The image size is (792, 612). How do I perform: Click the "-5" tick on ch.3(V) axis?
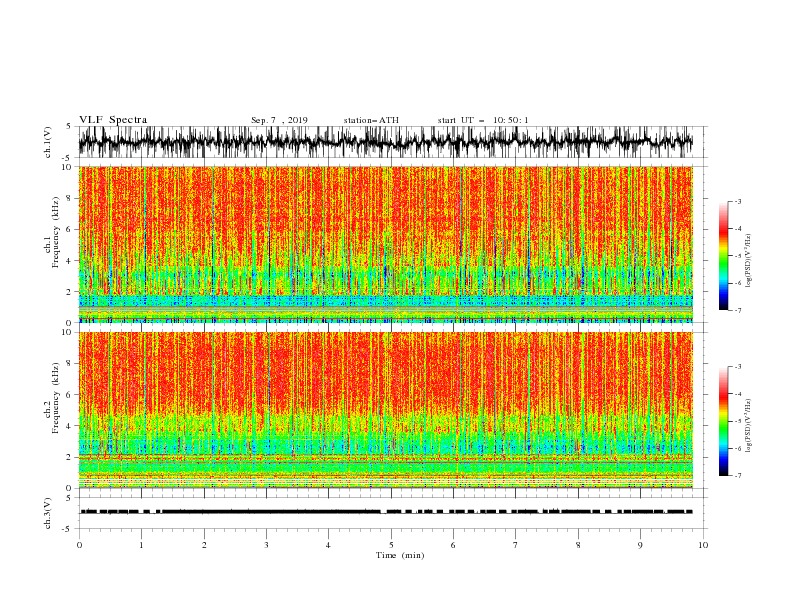(x=68, y=529)
